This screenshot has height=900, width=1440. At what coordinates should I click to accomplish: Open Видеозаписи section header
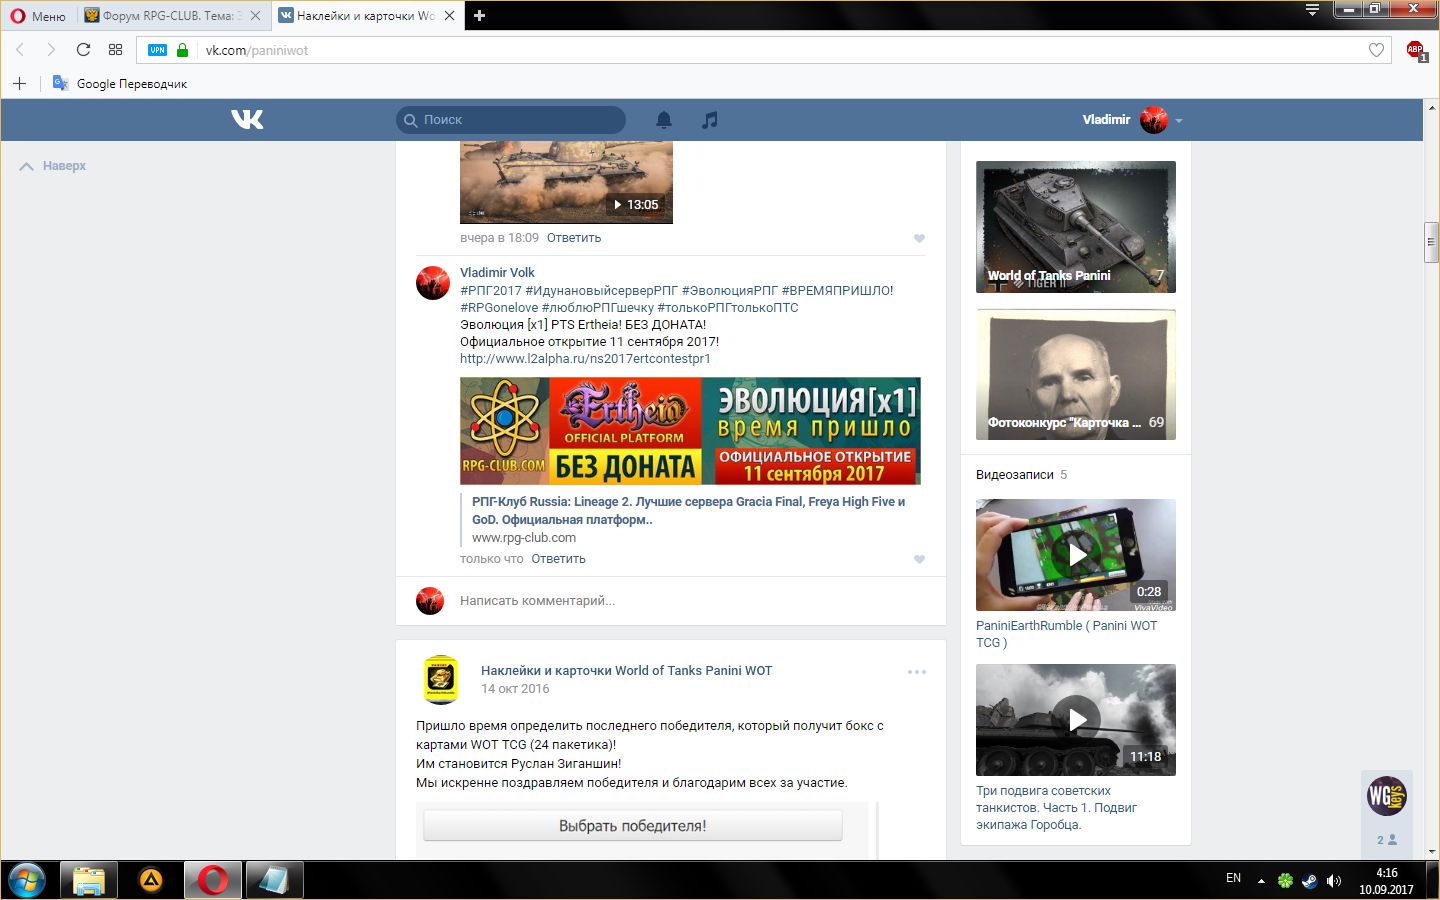(x=1015, y=474)
